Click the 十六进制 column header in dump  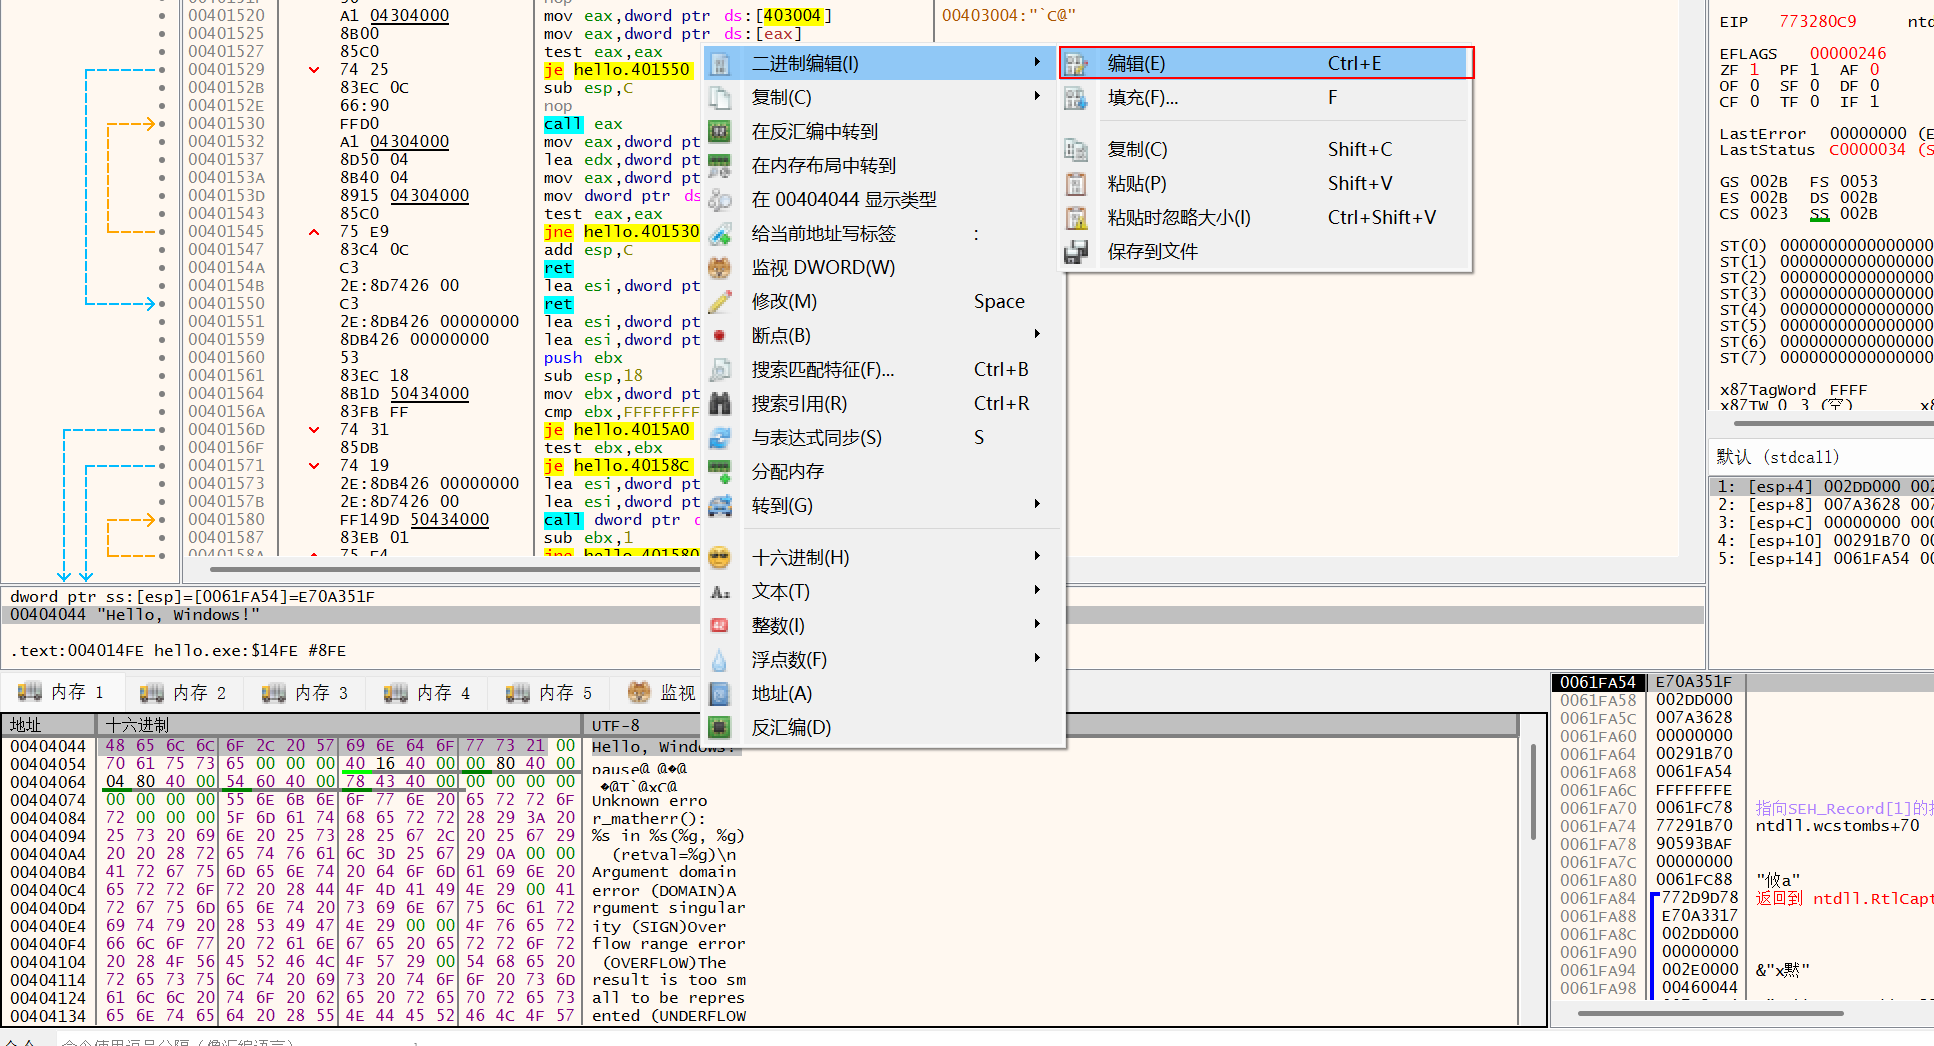point(339,725)
